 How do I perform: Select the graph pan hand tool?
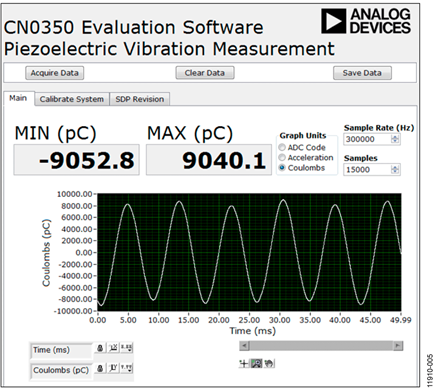[269, 363]
